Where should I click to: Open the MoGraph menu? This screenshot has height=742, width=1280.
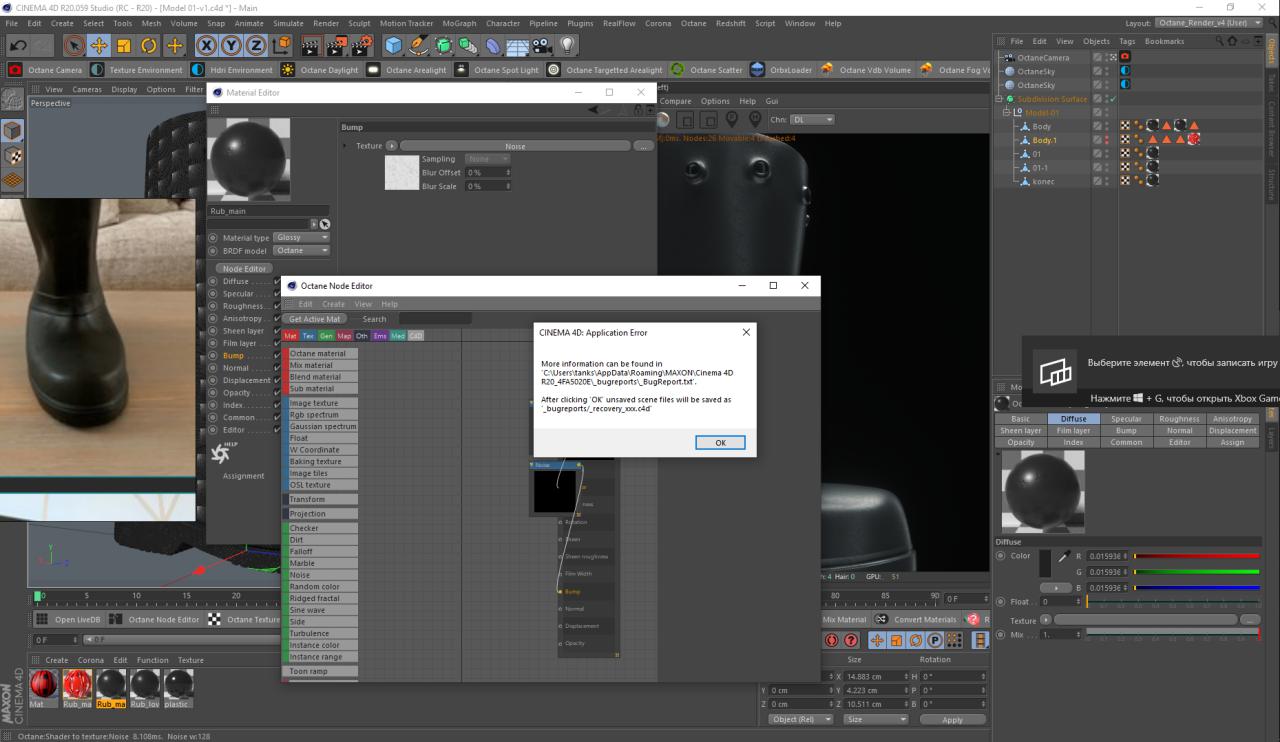(x=459, y=23)
